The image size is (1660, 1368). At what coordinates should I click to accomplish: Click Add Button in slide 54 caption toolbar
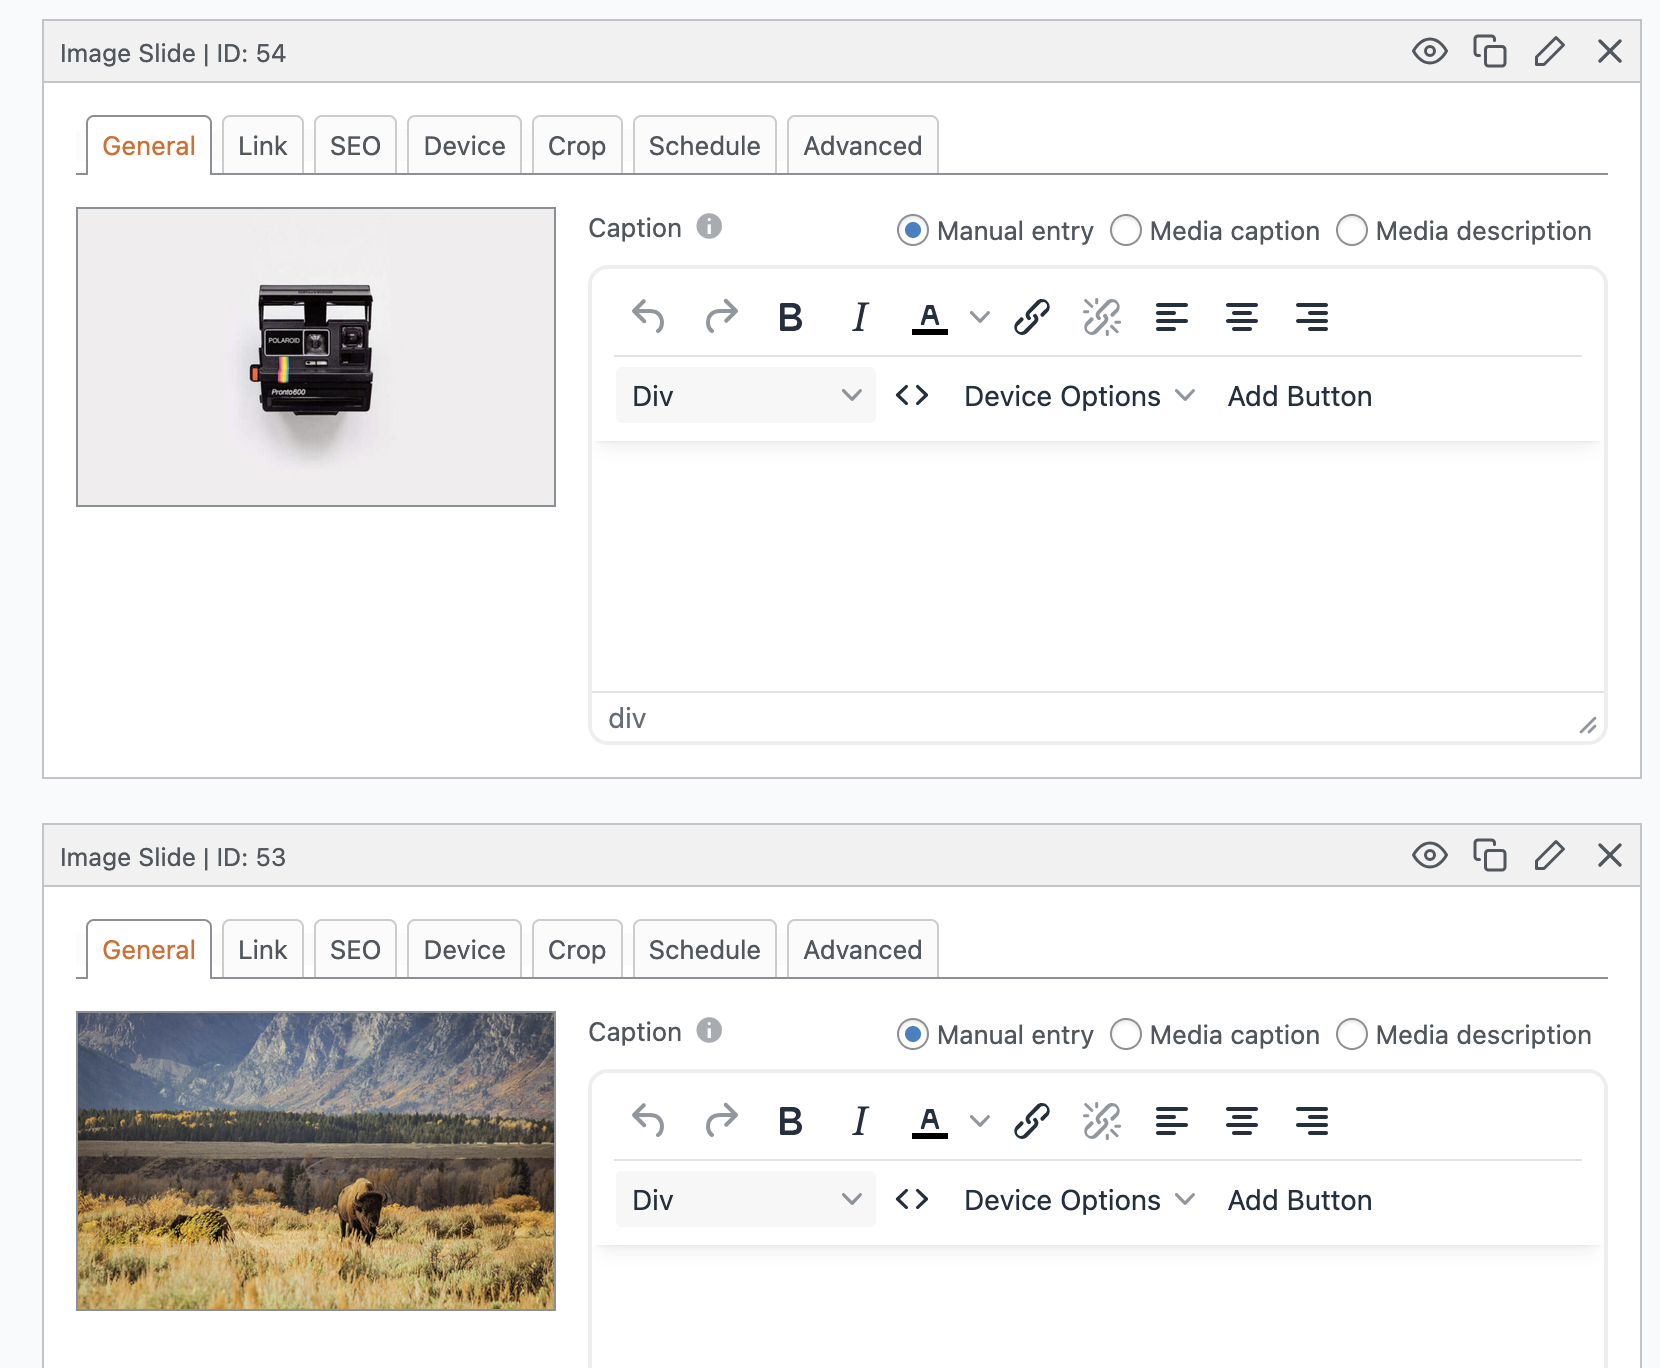point(1298,395)
